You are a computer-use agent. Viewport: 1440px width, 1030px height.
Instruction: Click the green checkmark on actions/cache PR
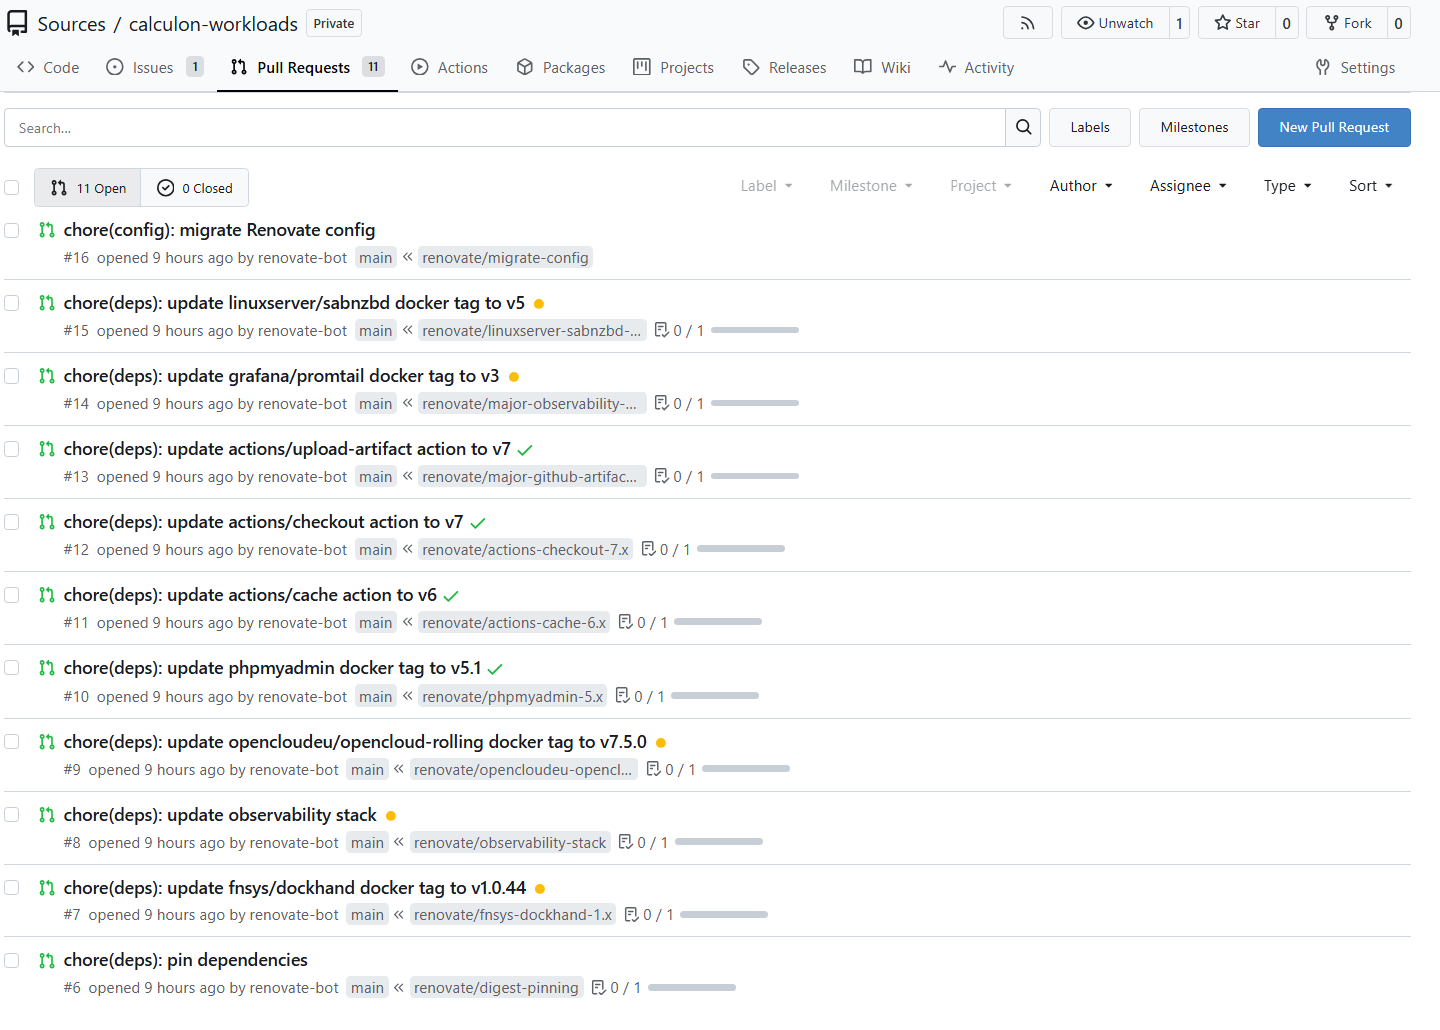(451, 596)
